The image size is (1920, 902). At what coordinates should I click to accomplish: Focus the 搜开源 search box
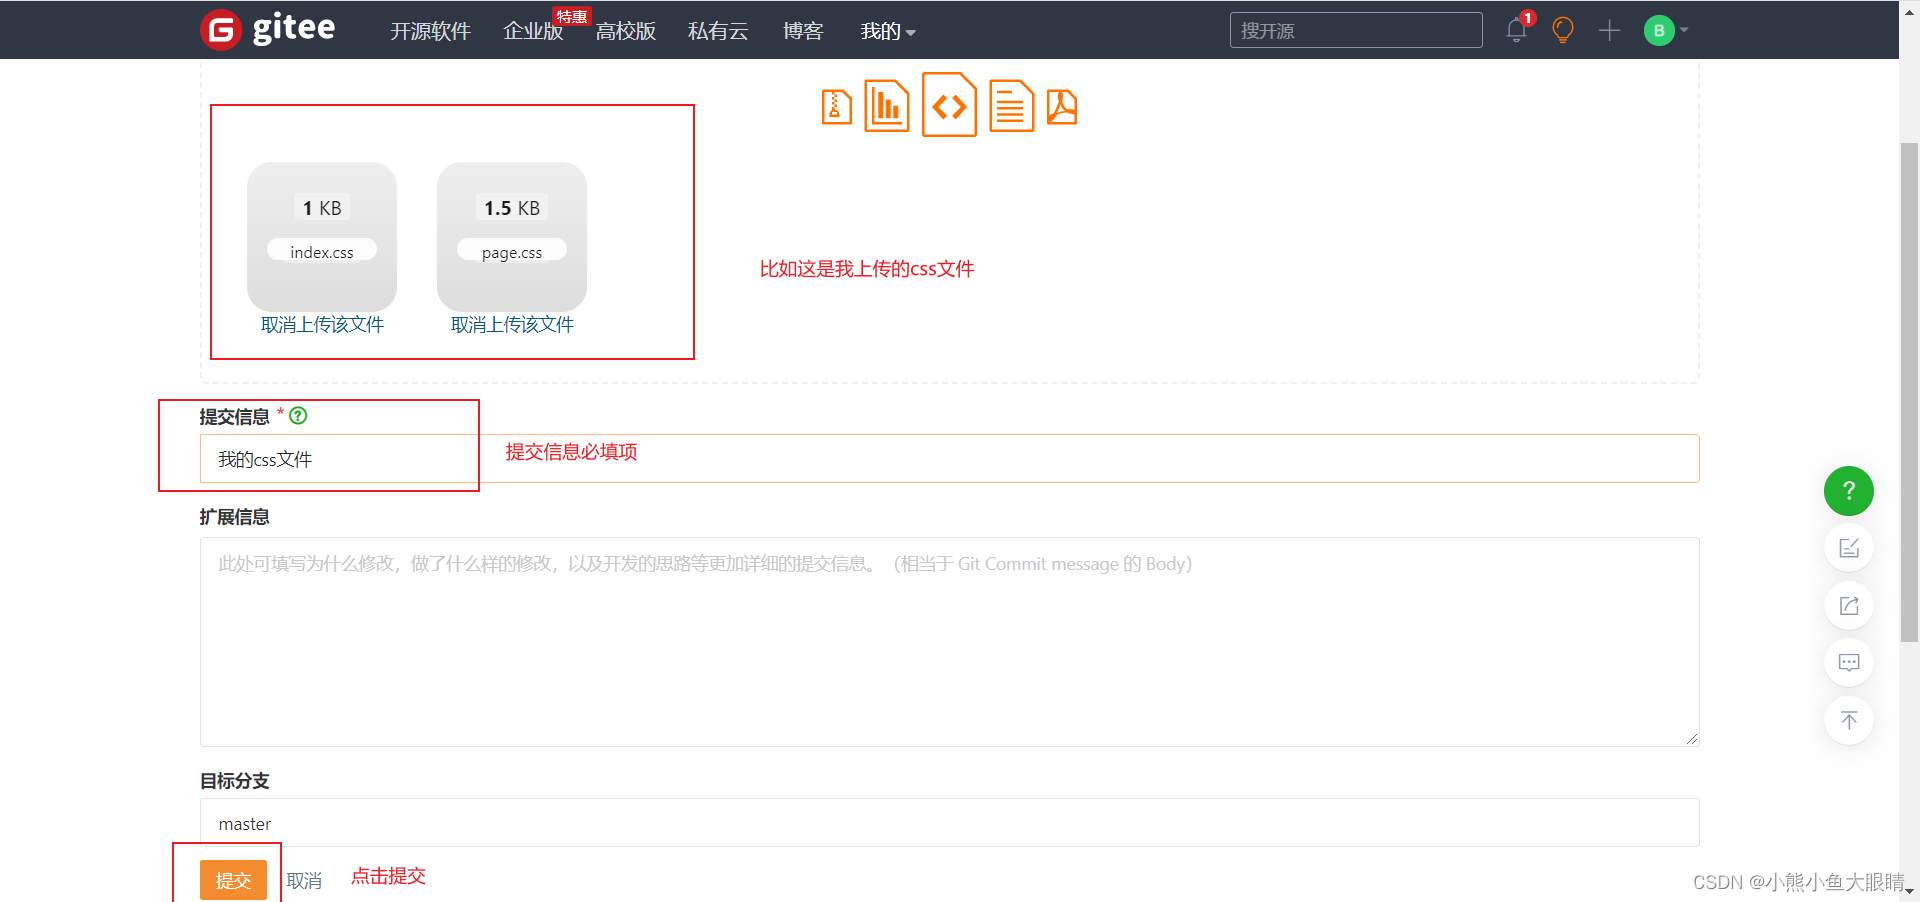[1356, 30]
